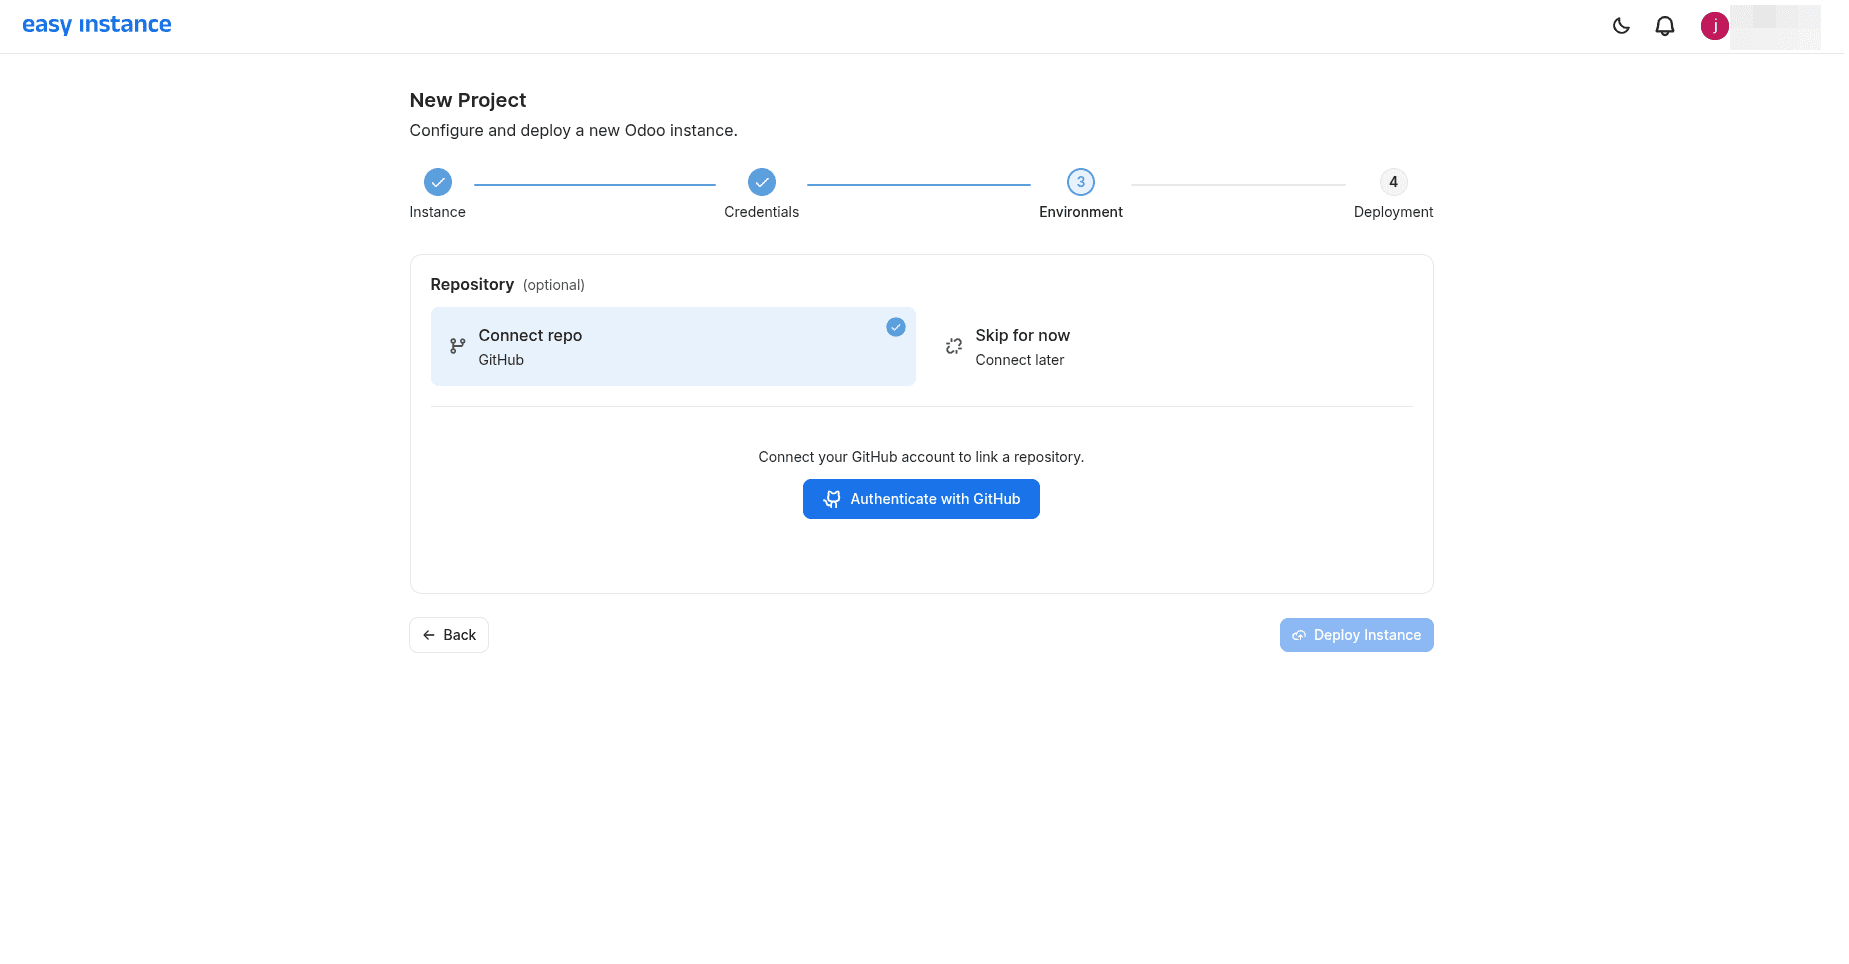Click 'Connect your GitHub account to link a repository.'

click(921, 457)
